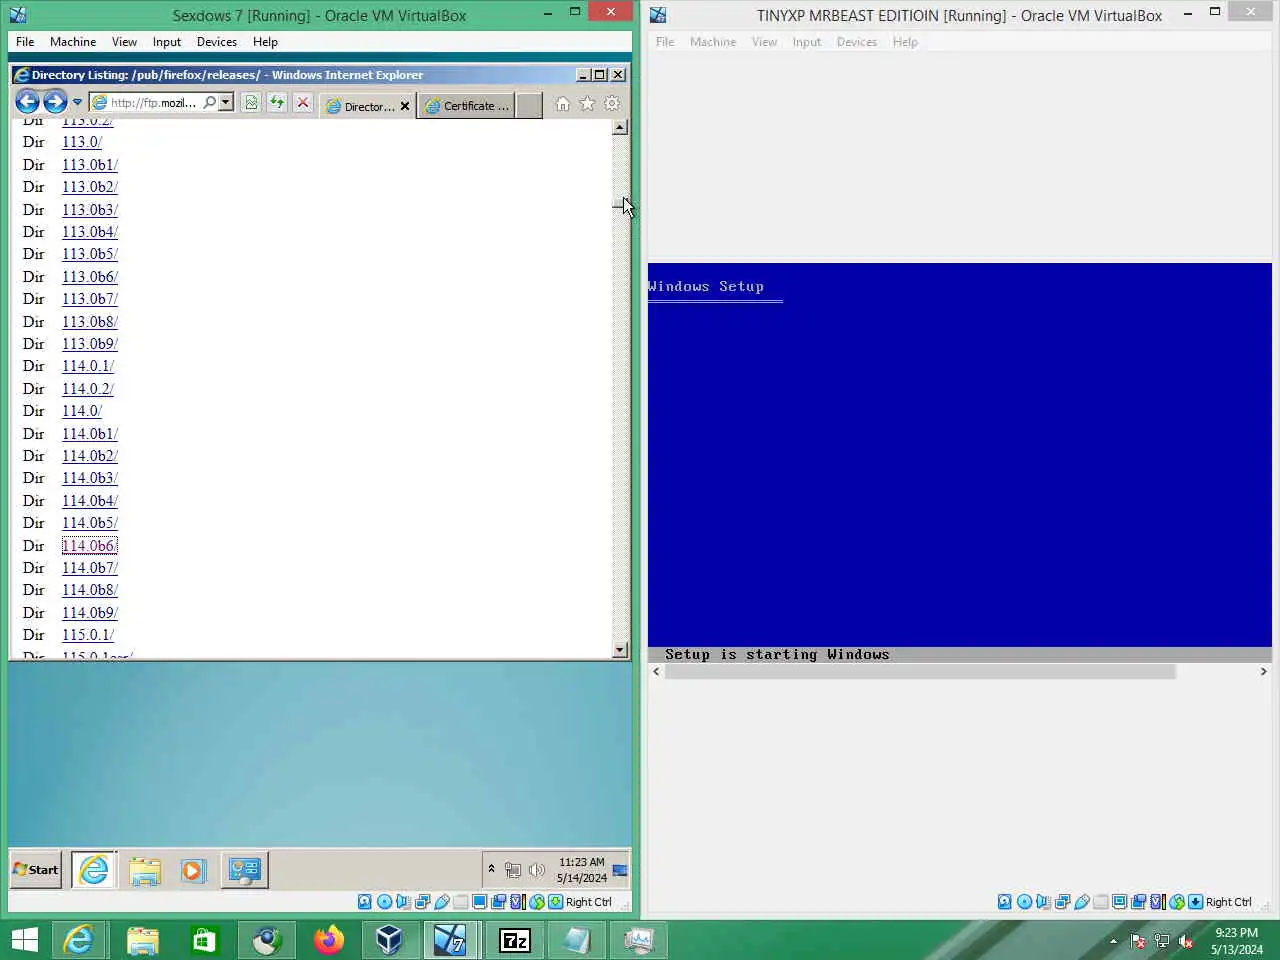Click Sexdows 7 mouse integration indicator
Viewport: 1280px width, 960px height.
[555, 902]
